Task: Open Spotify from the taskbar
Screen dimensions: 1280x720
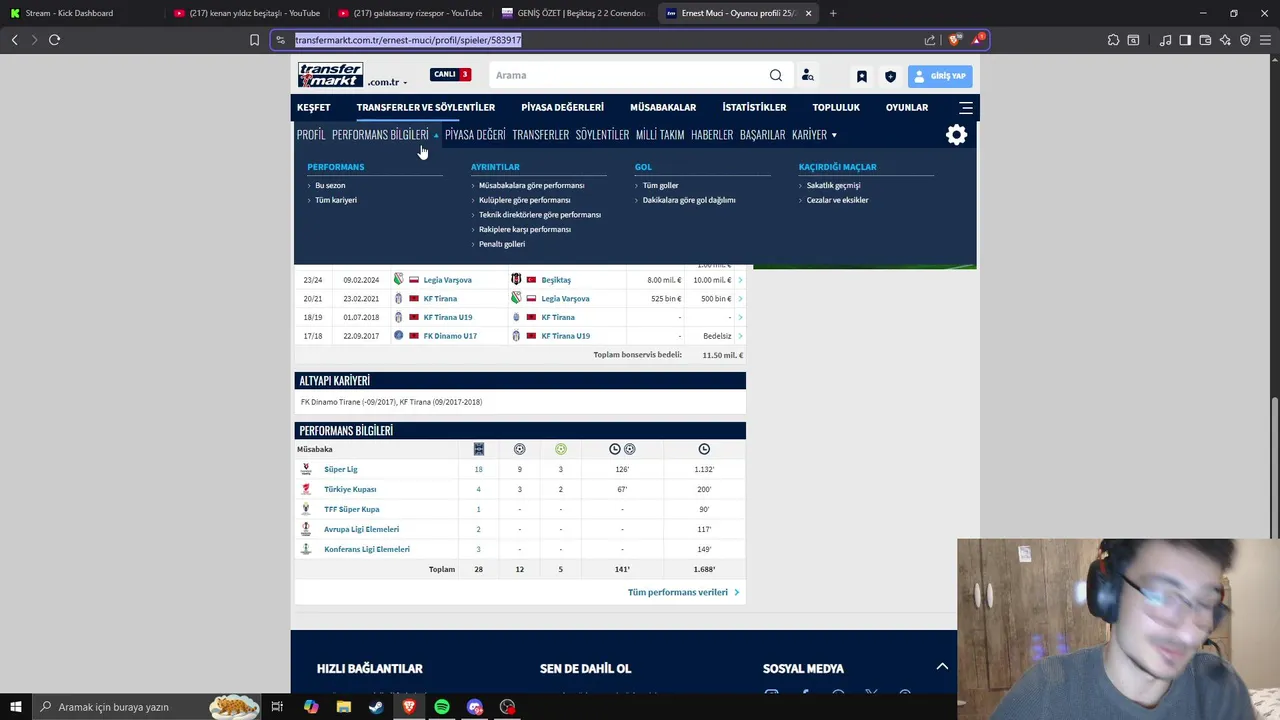Action: [442, 707]
